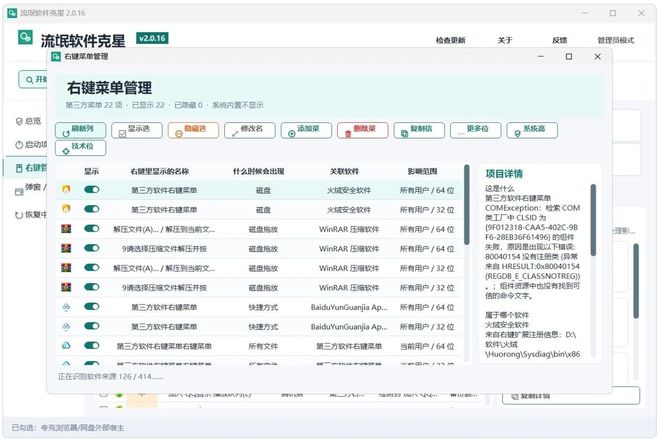
Task: Toggle display switch for 火绒安全软件 32位 row
Action: click(91, 209)
